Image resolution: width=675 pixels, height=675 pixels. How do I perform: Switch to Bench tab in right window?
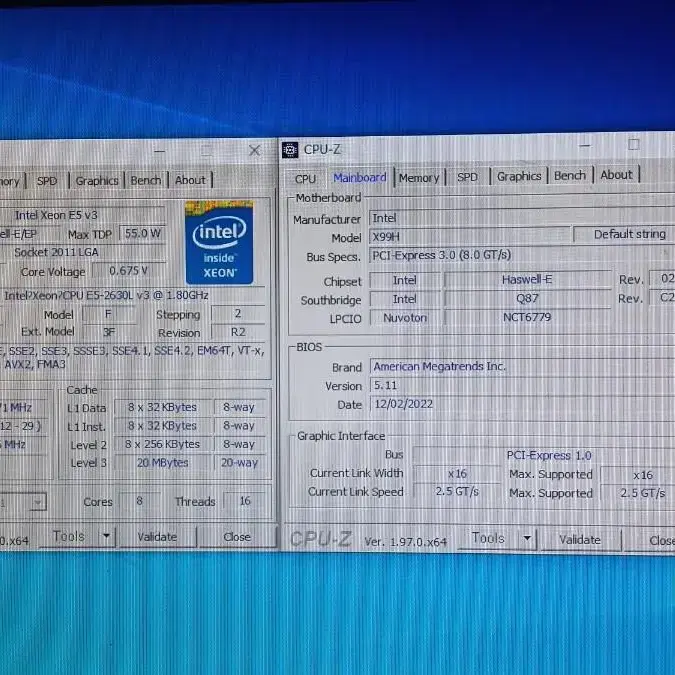coord(570,175)
